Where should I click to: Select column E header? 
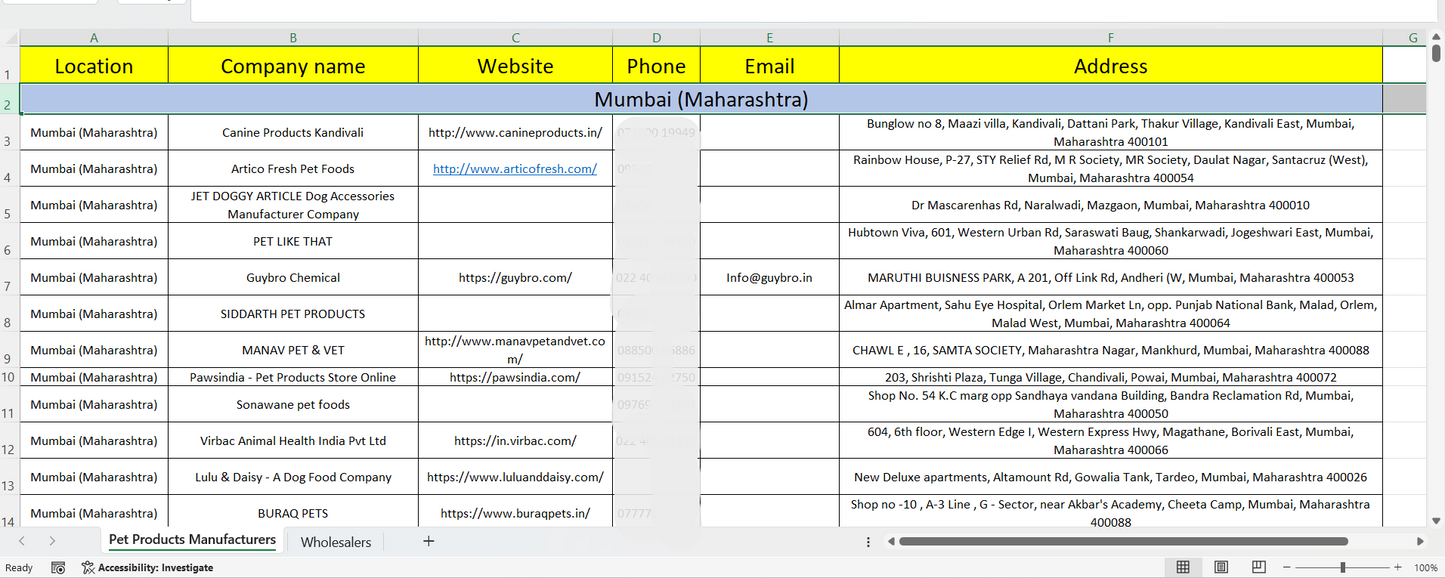(x=770, y=38)
